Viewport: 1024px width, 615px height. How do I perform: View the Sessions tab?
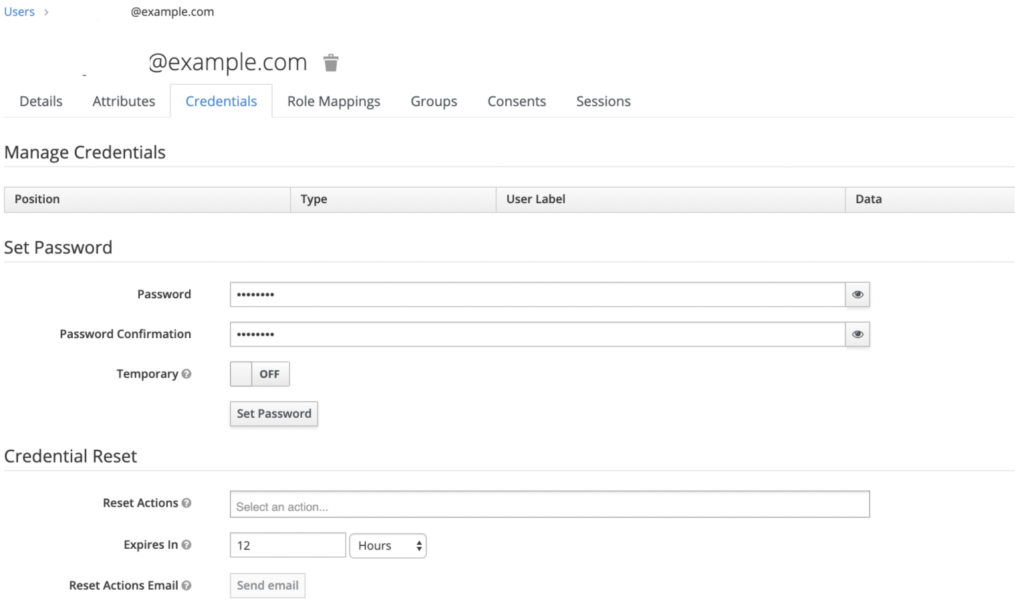point(603,101)
